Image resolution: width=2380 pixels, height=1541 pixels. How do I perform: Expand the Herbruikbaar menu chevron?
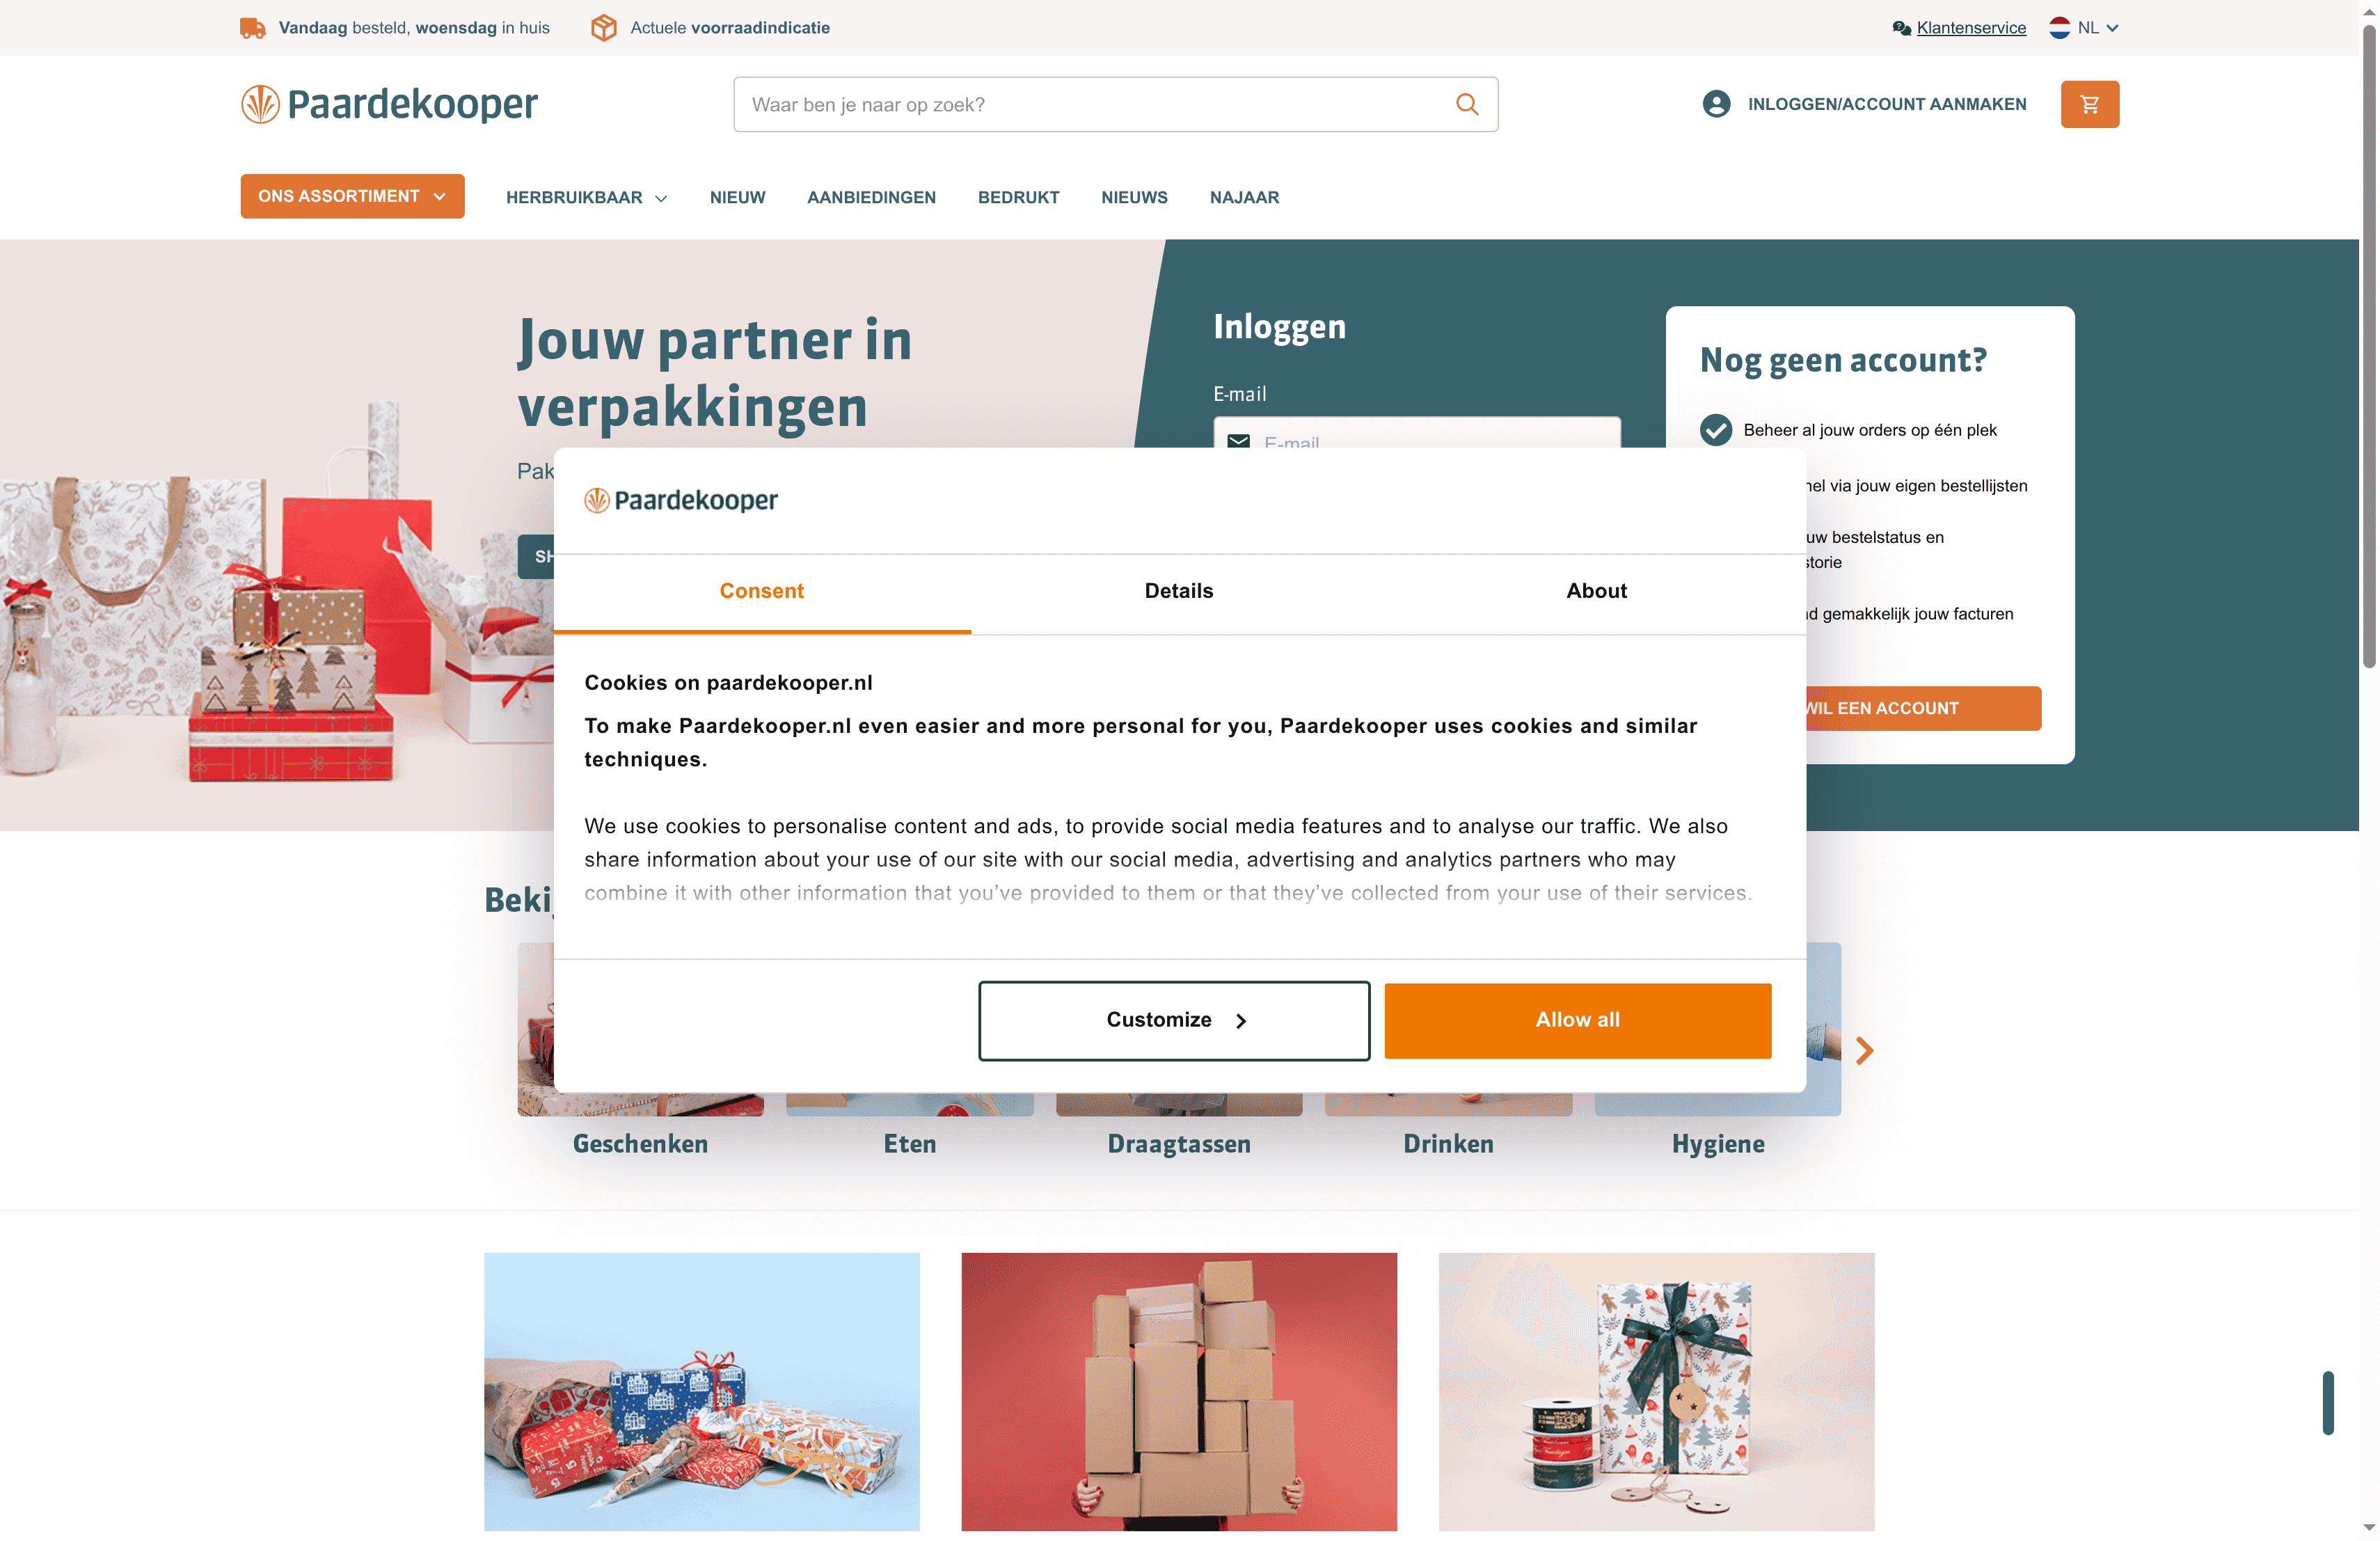(661, 198)
